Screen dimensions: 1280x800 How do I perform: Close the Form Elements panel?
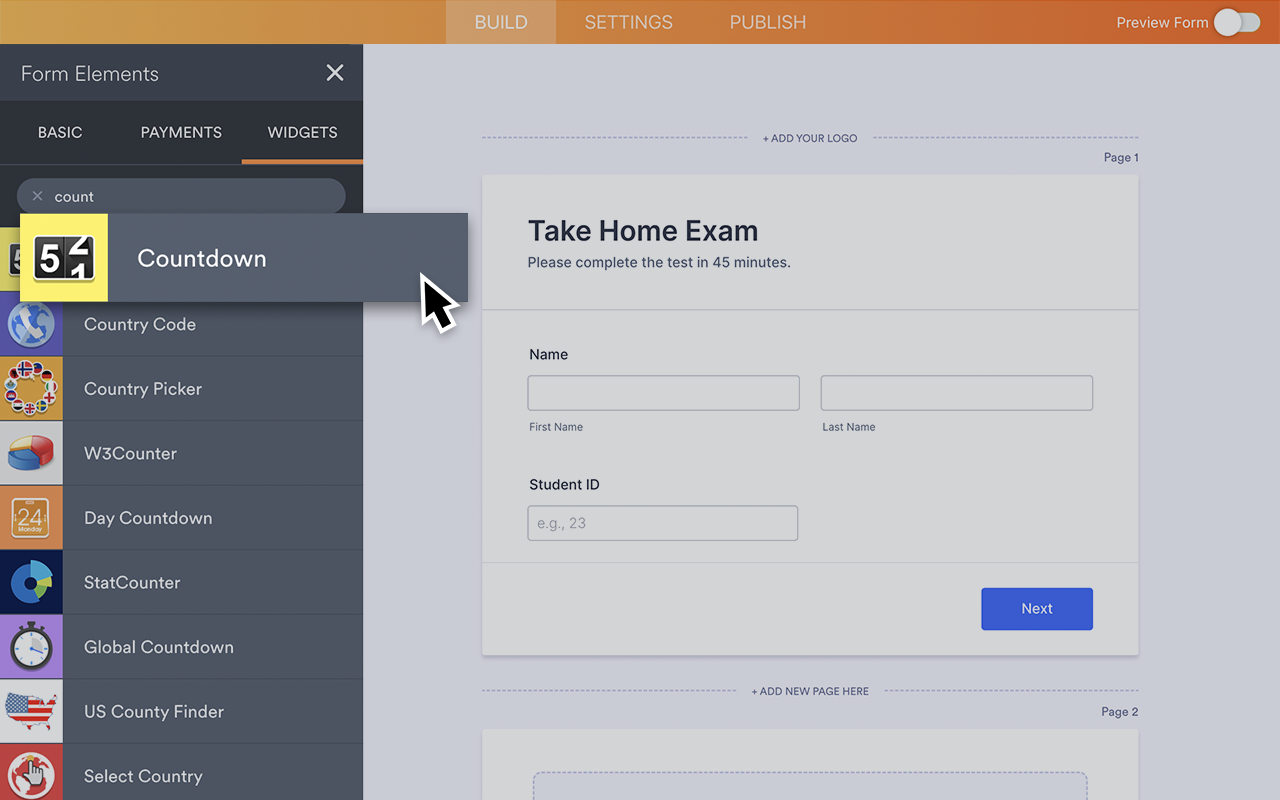click(334, 72)
